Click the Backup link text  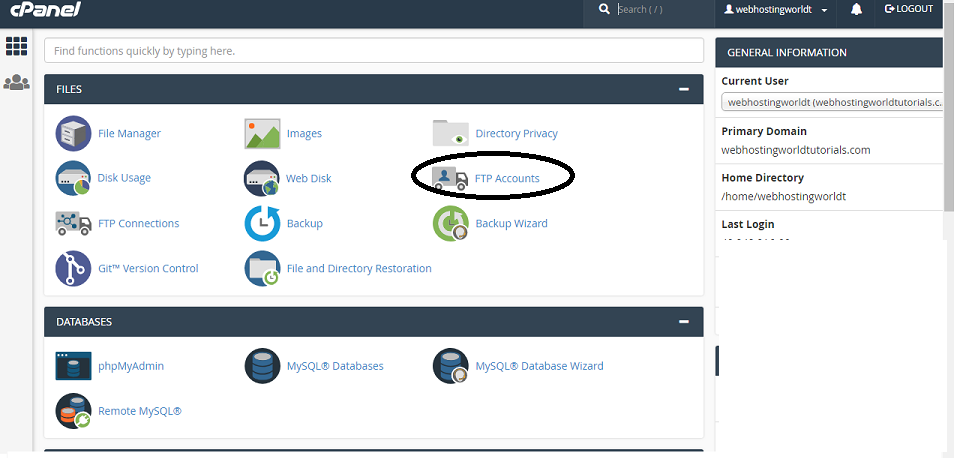point(305,223)
